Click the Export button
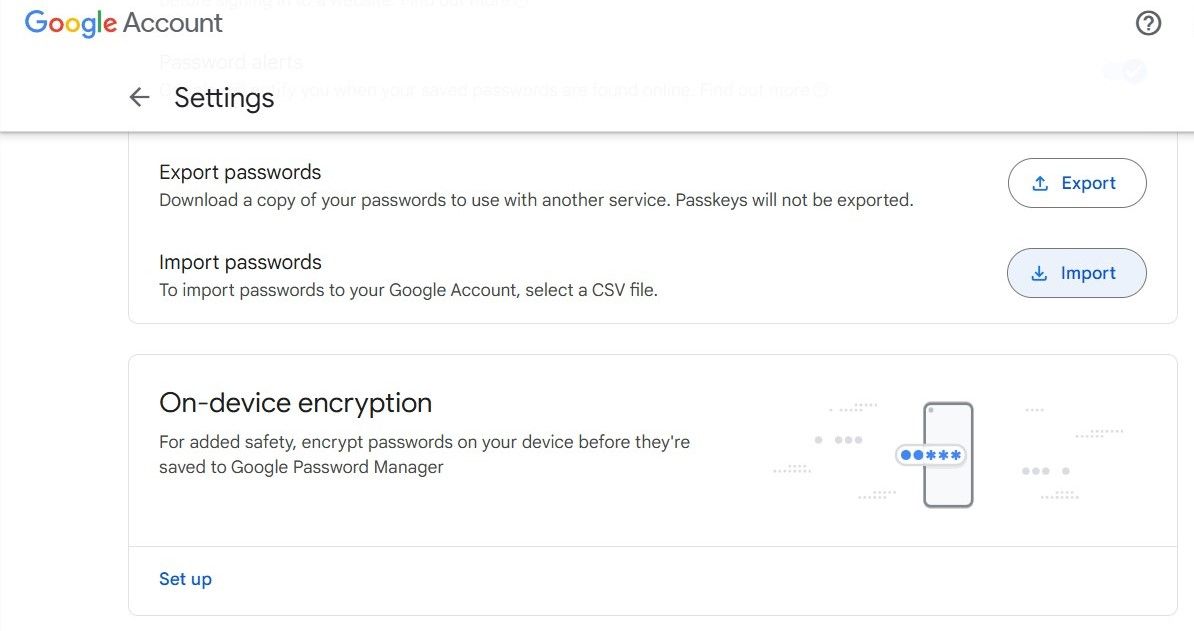Screen dimensions: 1194x631 click(x=1077, y=183)
